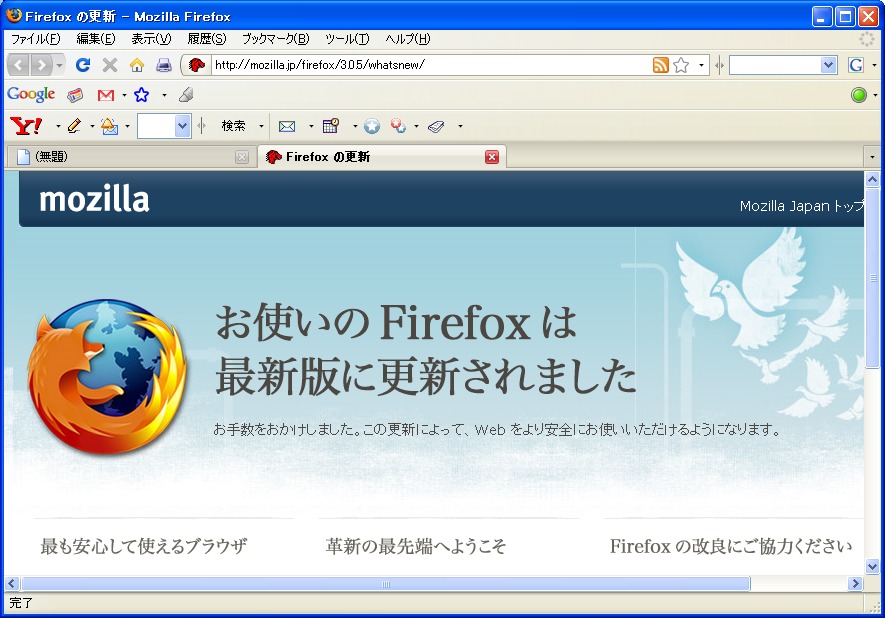
Task: Bookmark this page with the star icon
Action: point(681,65)
